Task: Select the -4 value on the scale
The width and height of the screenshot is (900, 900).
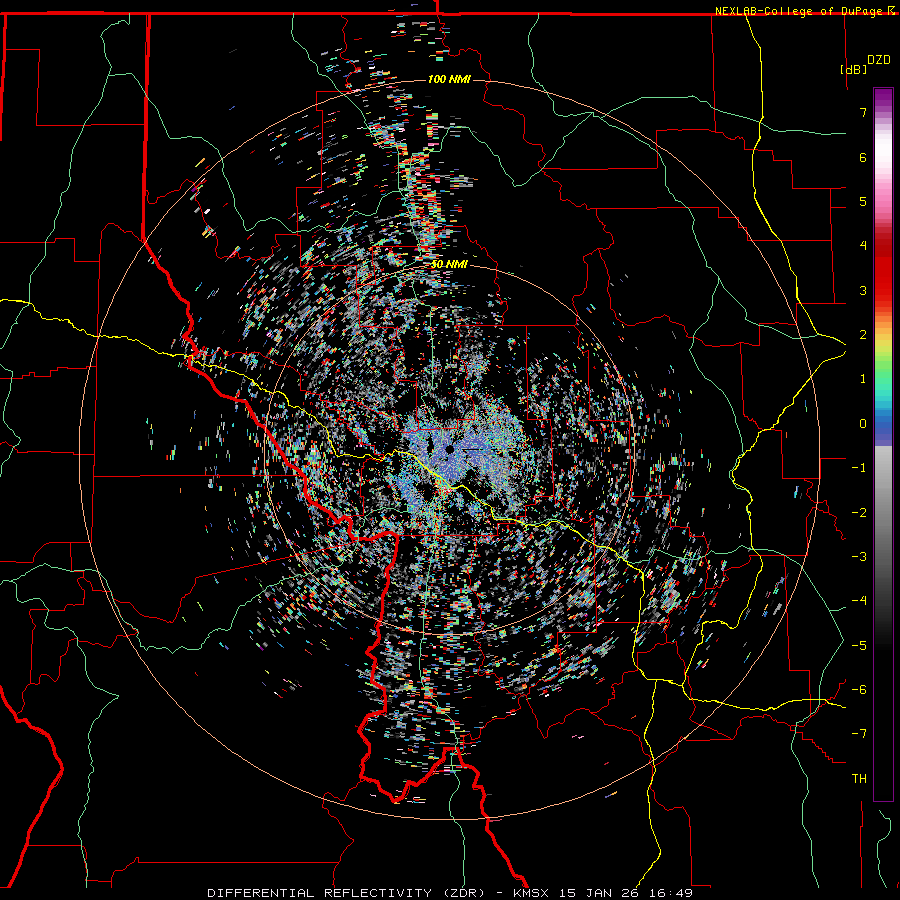Action: 859,601
